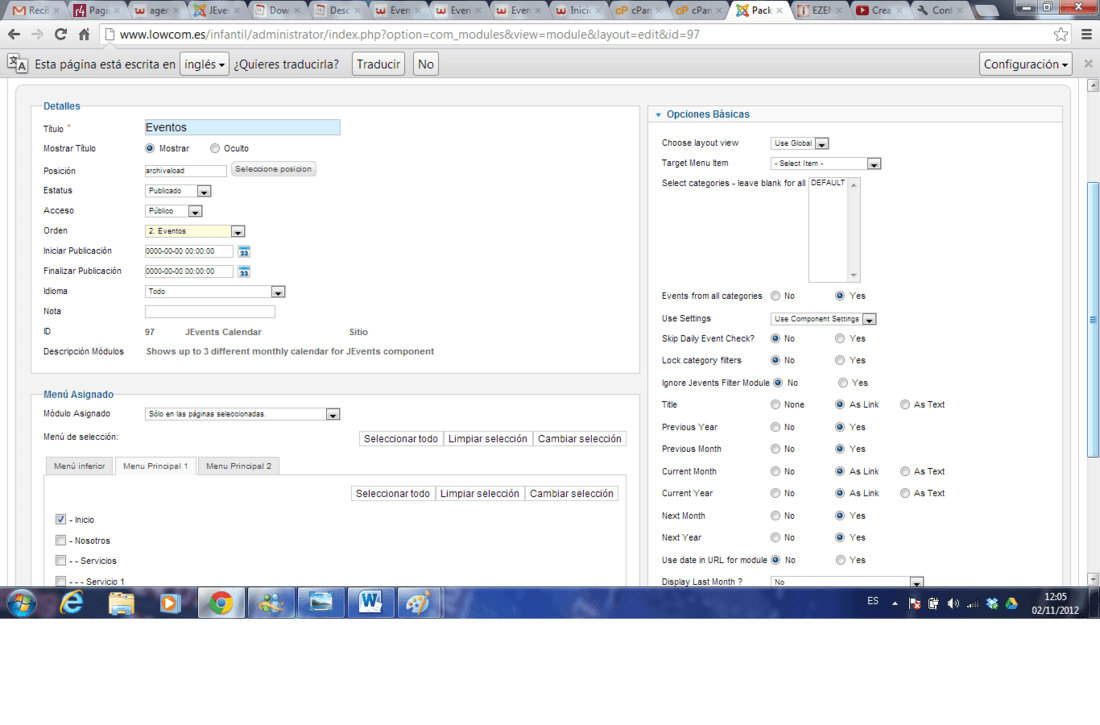Open Microsoft Word from the taskbar
1100x725 pixels.
(x=370, y=603)
